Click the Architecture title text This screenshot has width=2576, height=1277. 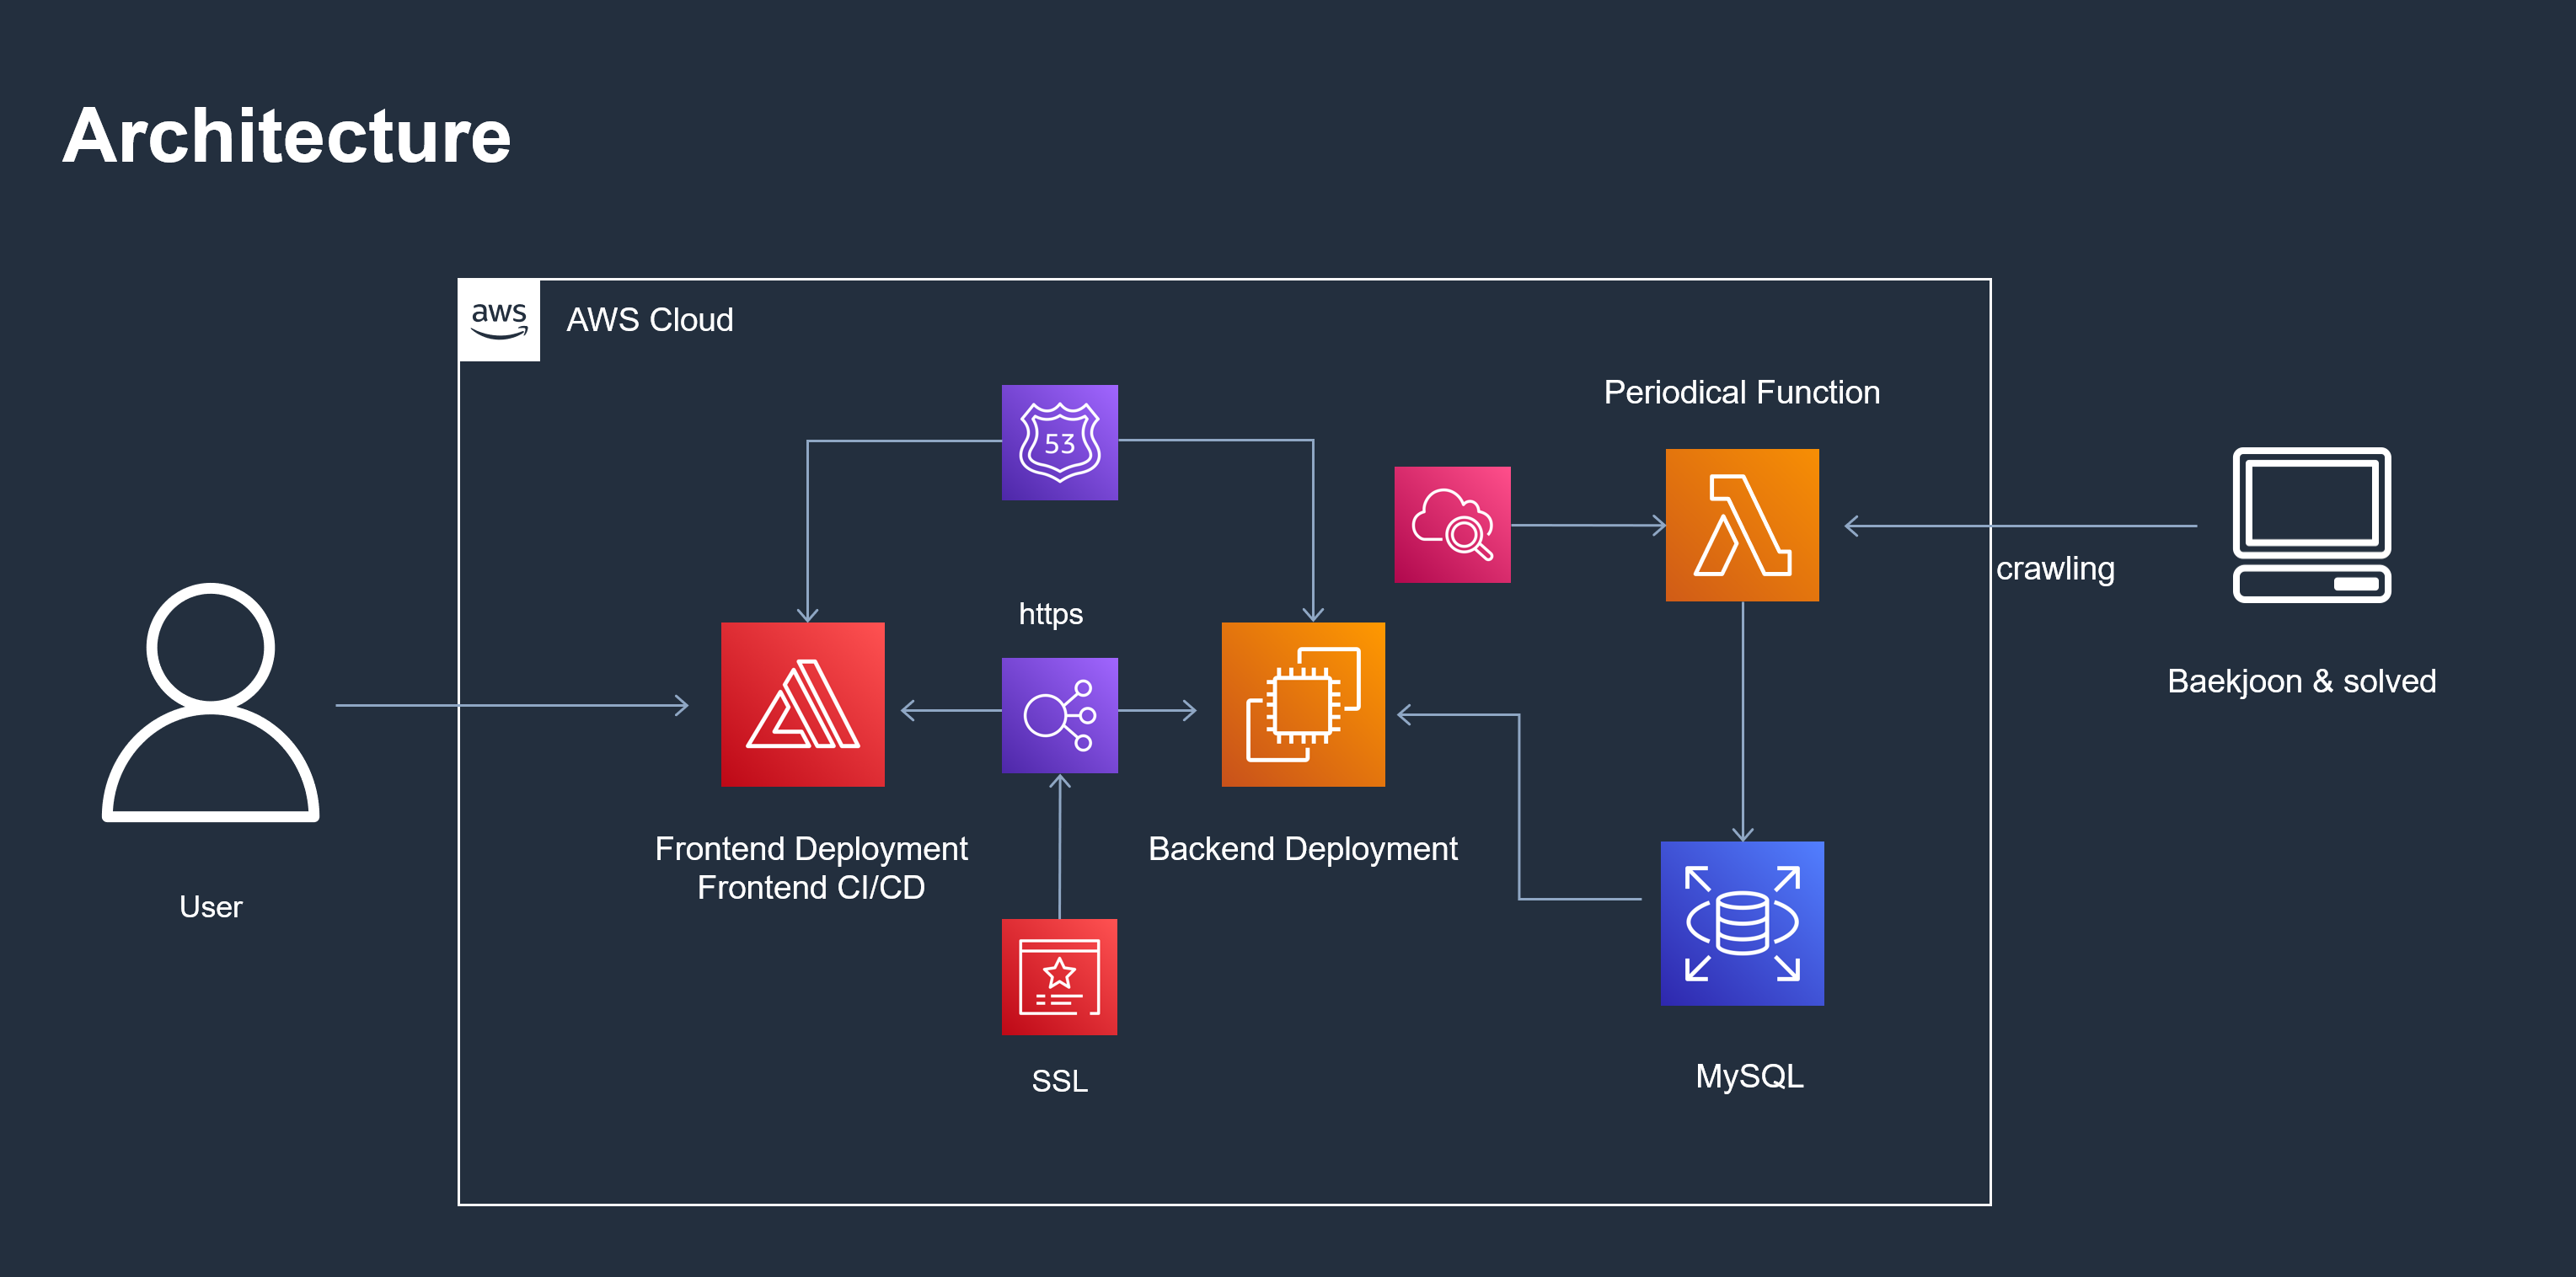tap(287, 136)
